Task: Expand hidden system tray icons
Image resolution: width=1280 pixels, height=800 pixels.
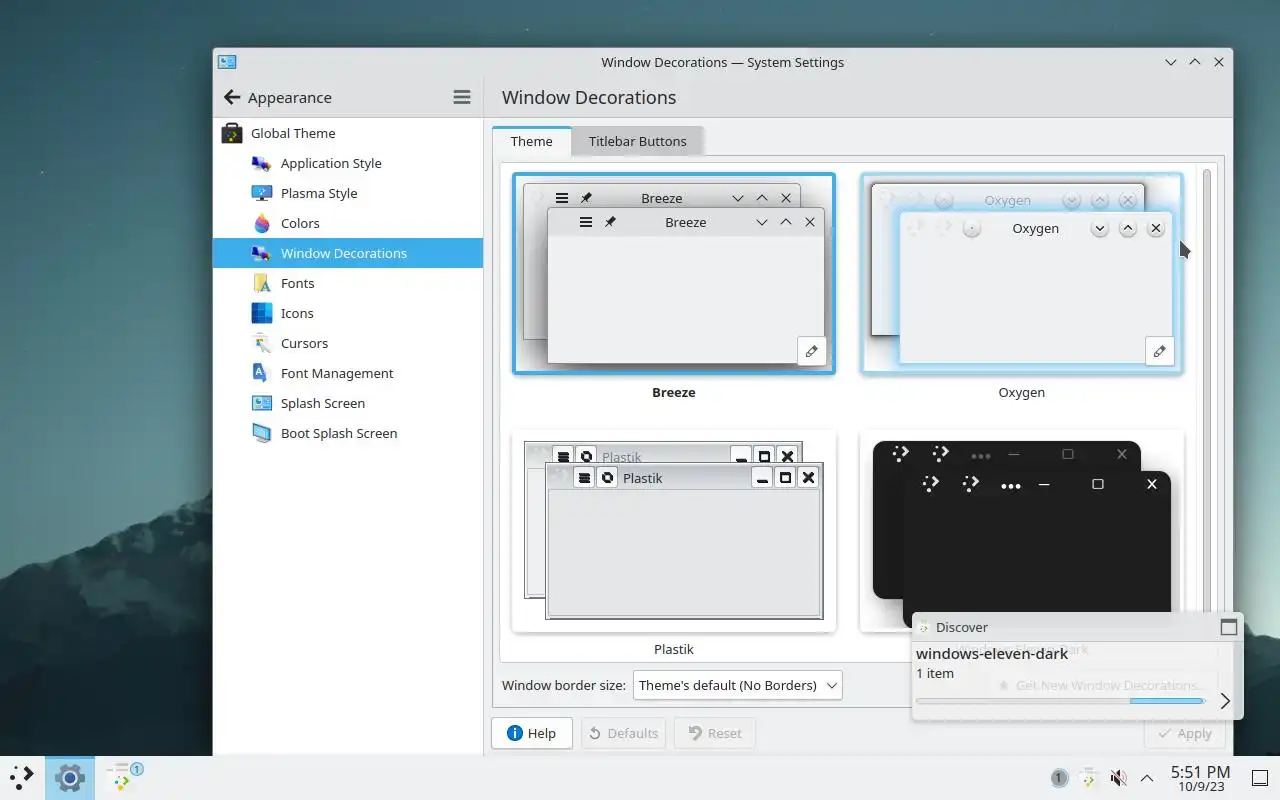Action: (x=1147, y=778)
